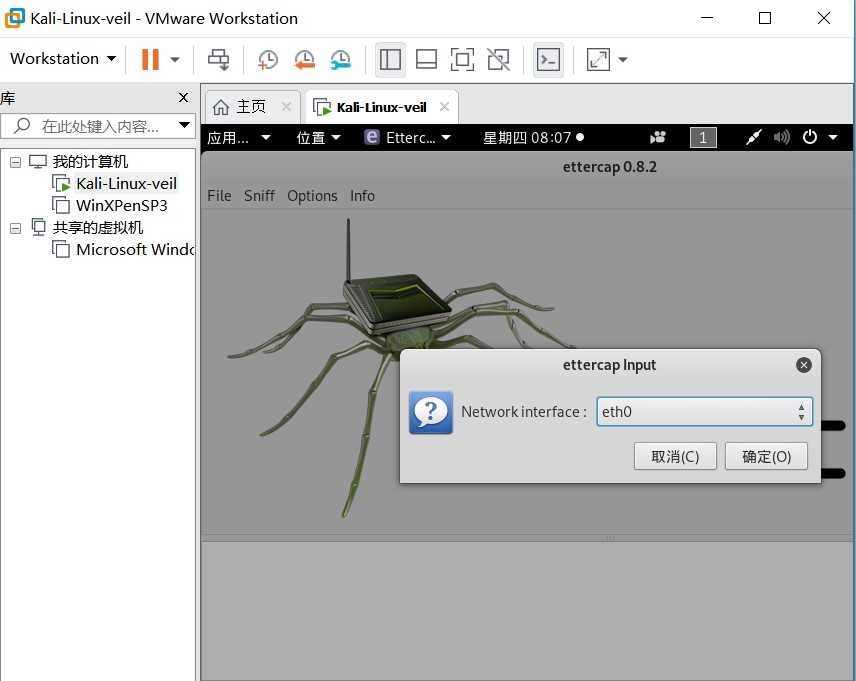
Task: Open the dropdown next to pause button
Action: [x=175, y=59]
